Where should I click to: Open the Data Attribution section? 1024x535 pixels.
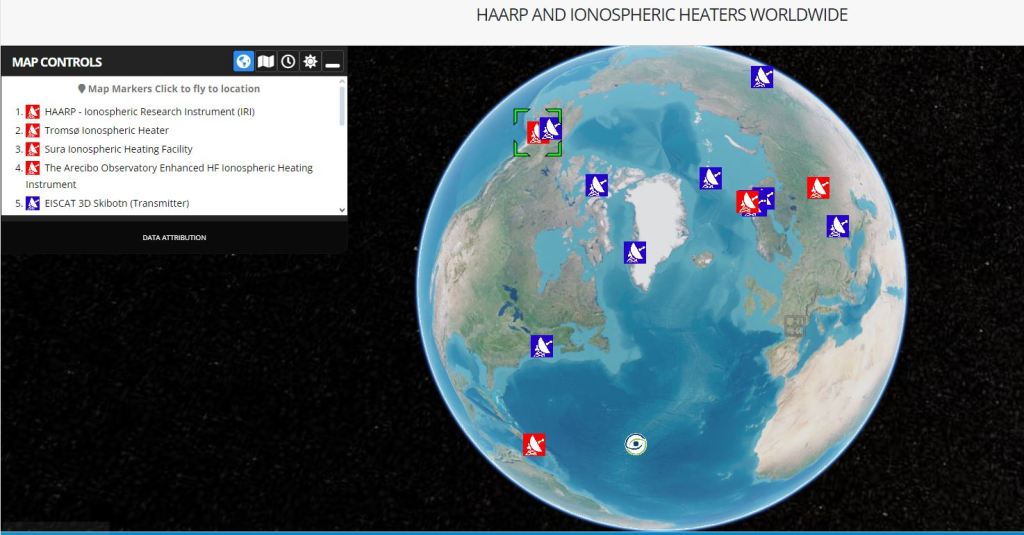(174, 238)
